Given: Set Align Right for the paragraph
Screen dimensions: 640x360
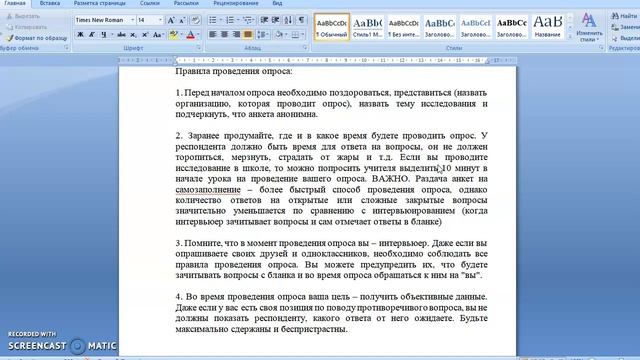Looking at the screenshot, I should (x=236, y=35).
